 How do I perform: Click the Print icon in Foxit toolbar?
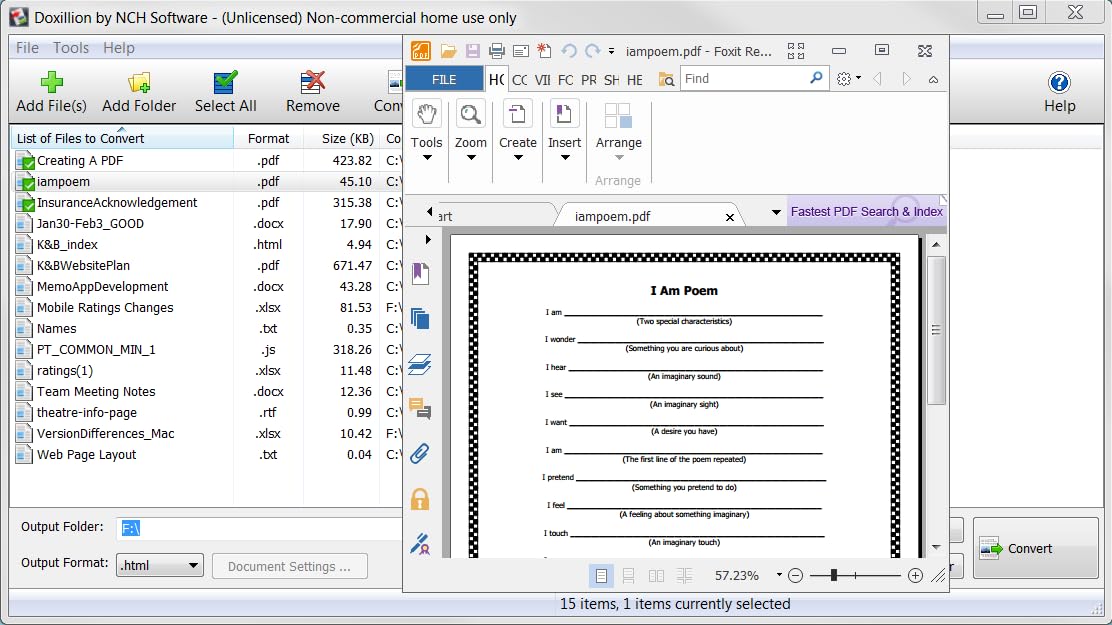[x=496, y=51]
